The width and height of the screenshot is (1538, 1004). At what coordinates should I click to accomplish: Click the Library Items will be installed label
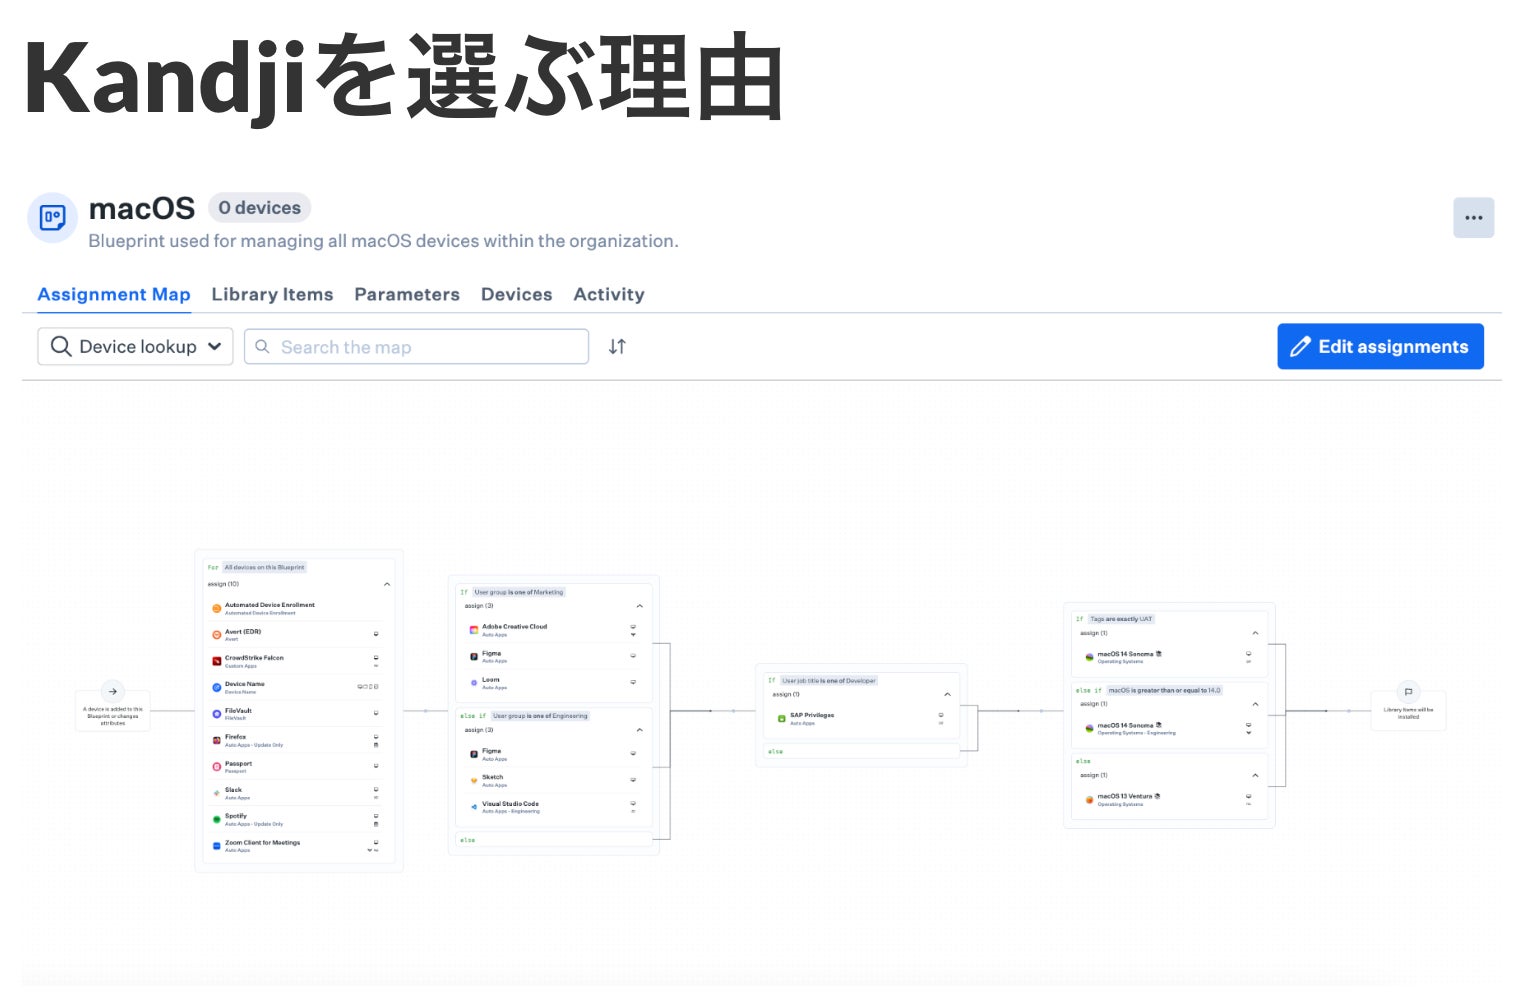tap(1408, 713)
